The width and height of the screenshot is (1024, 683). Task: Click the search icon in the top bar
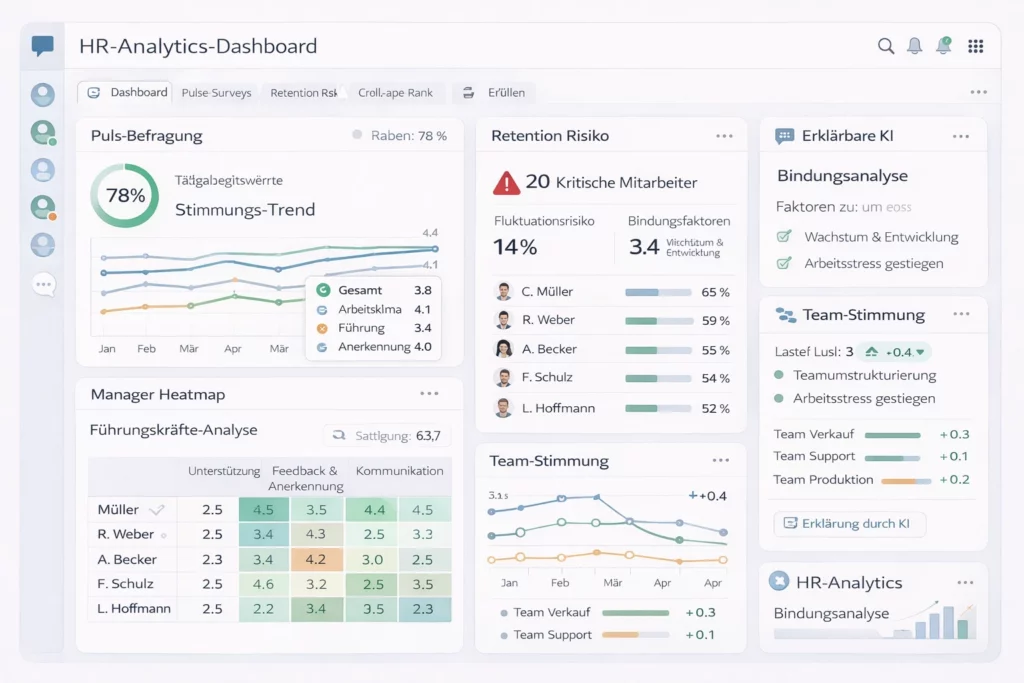click(x=886, y=45)
